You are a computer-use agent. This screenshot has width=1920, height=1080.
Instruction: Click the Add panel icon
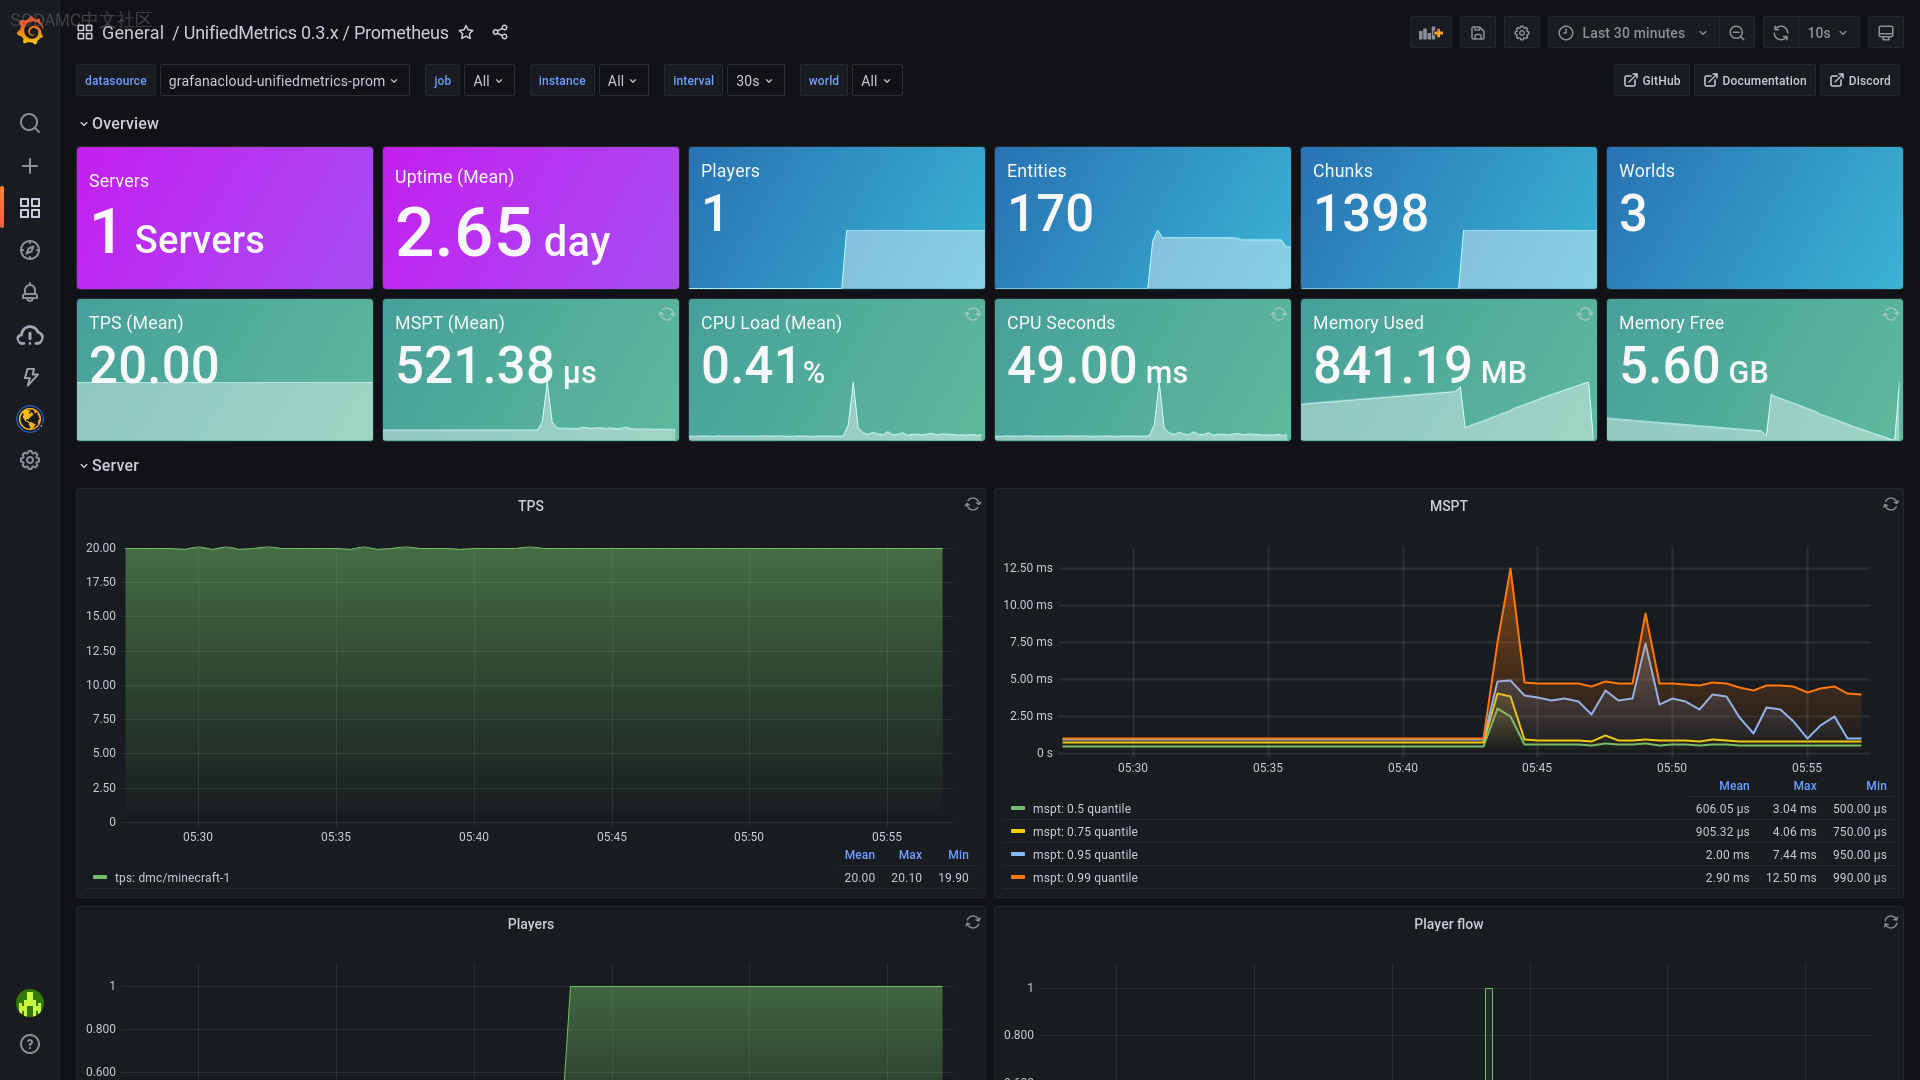coord(1430,33)
